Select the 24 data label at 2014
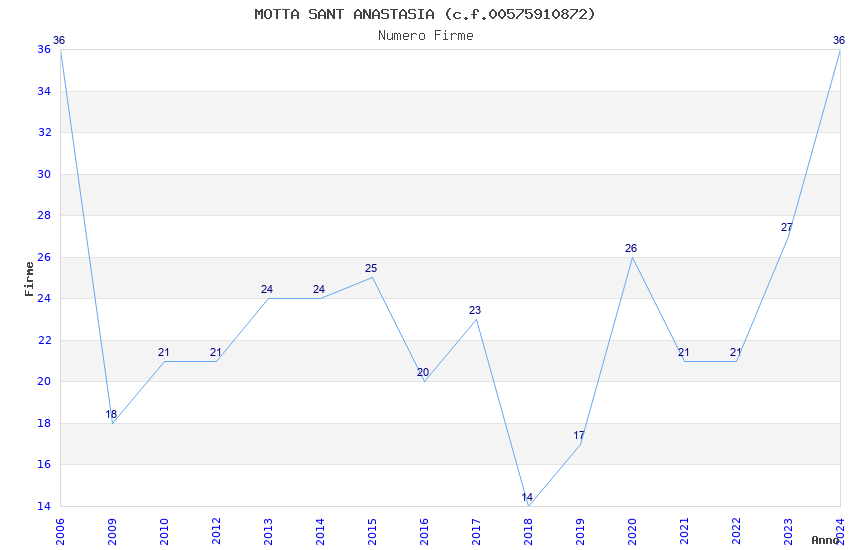The width and height of the screenshot is (850, 550). point(318,289)
